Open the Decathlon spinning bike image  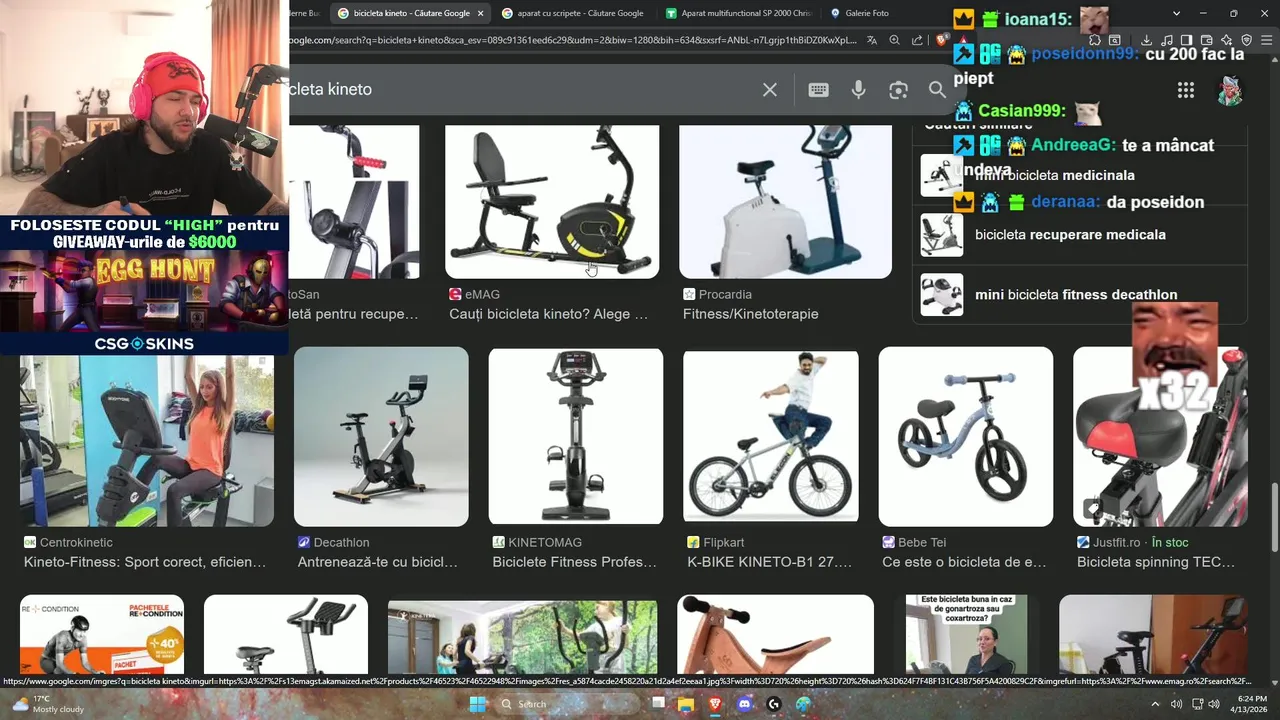point(381,436)
